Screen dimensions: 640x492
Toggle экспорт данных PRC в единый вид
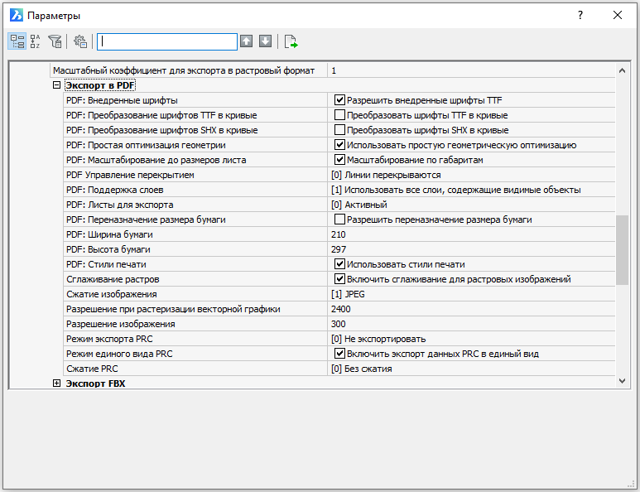[x=340, y=353]
